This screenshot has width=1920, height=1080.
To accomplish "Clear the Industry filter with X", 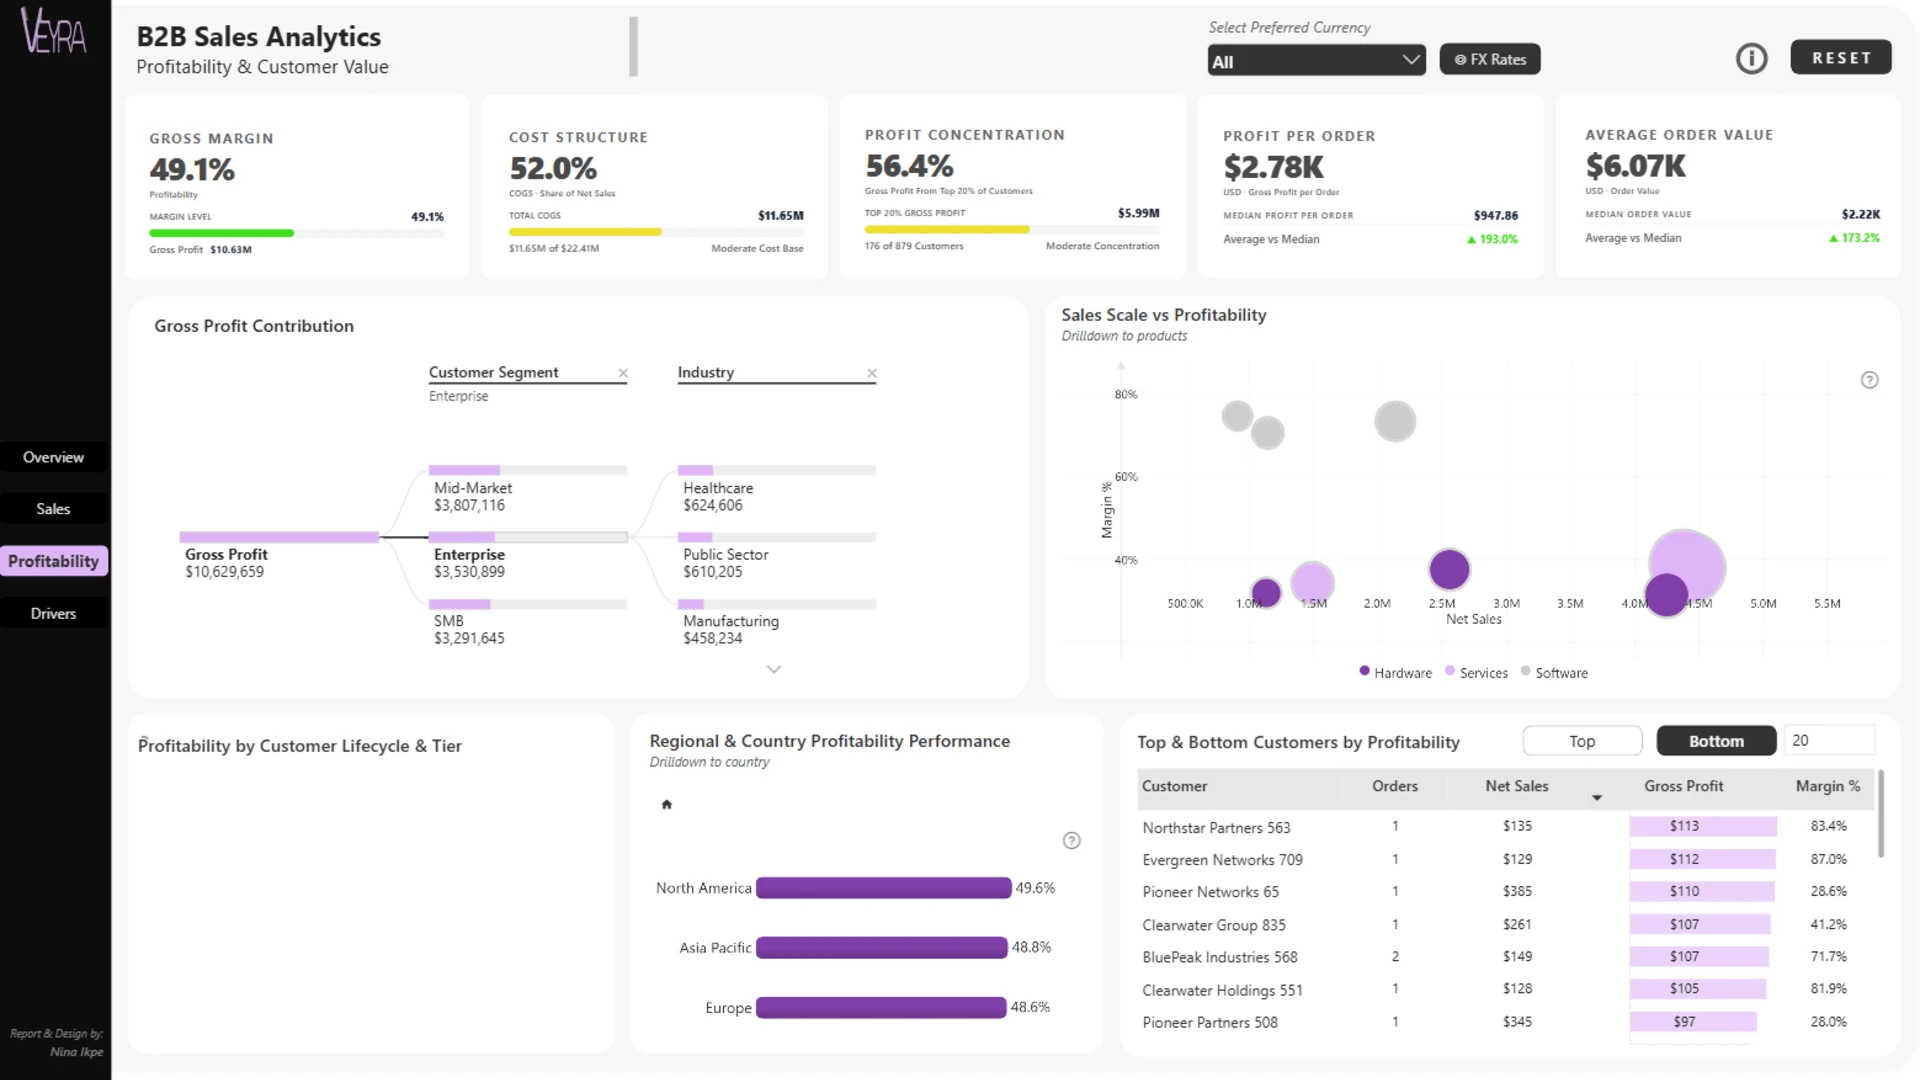I will [x=872, y=373].
